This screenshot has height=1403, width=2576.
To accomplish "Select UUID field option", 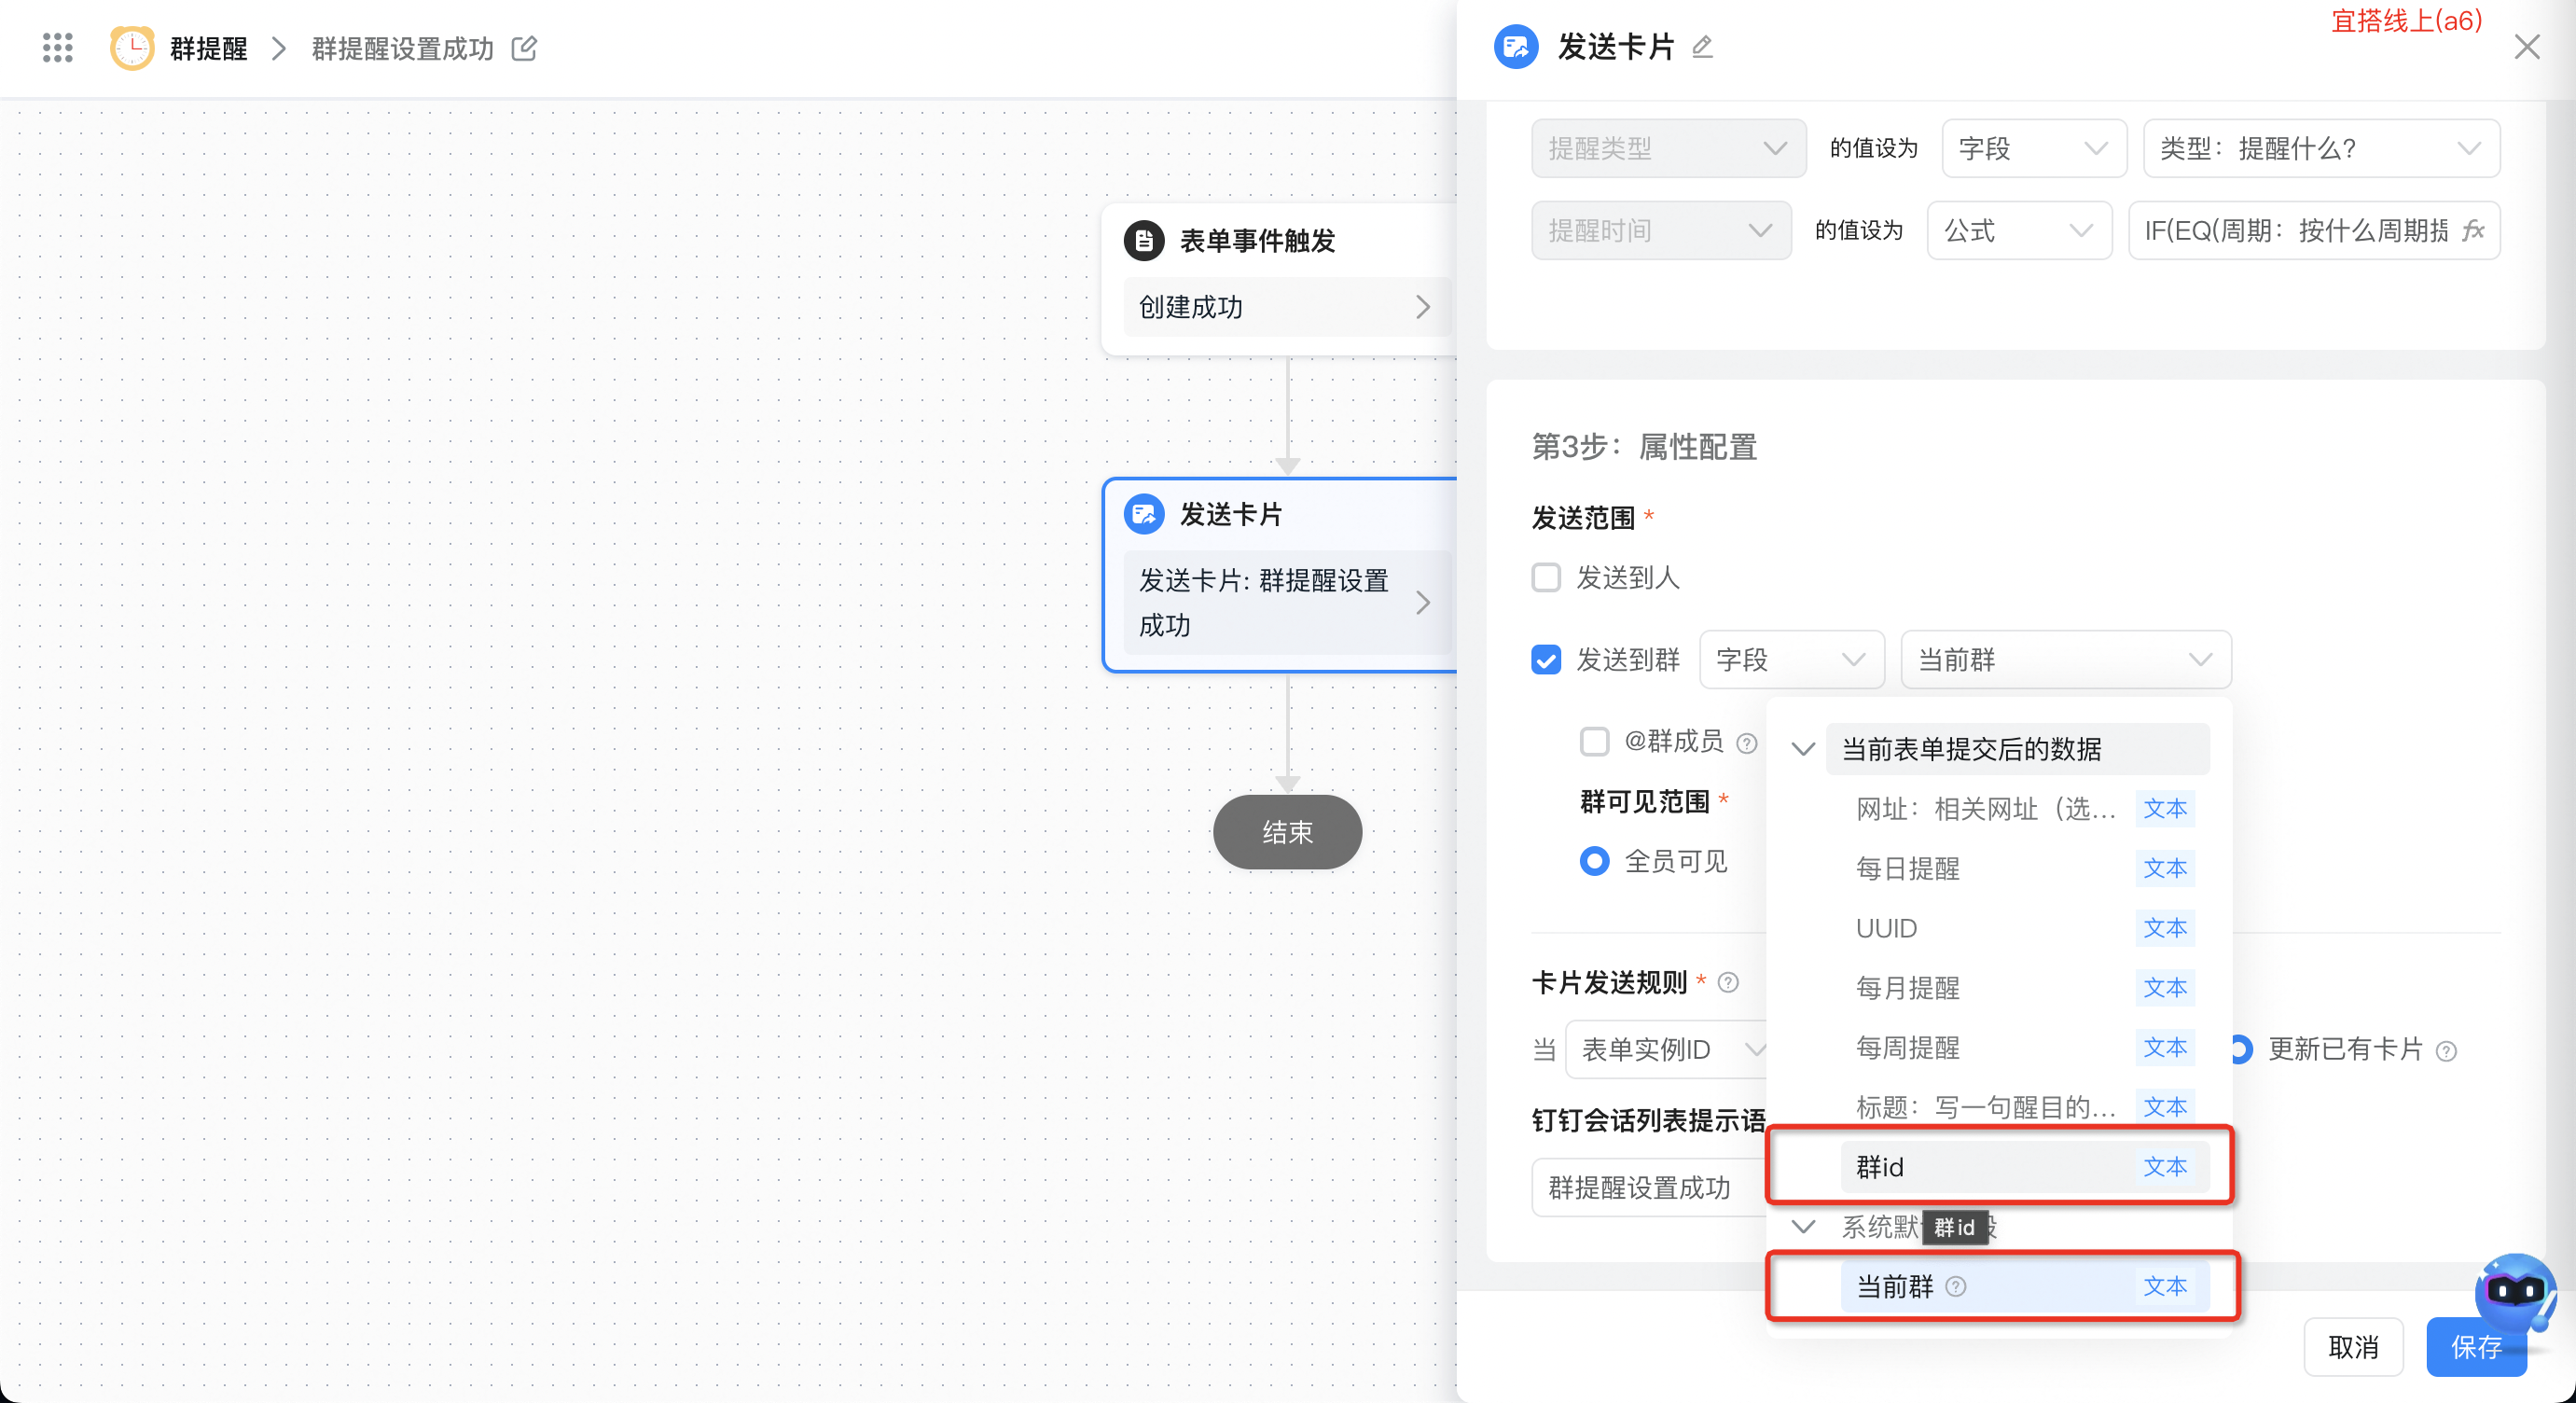I will coord(2025,928).
